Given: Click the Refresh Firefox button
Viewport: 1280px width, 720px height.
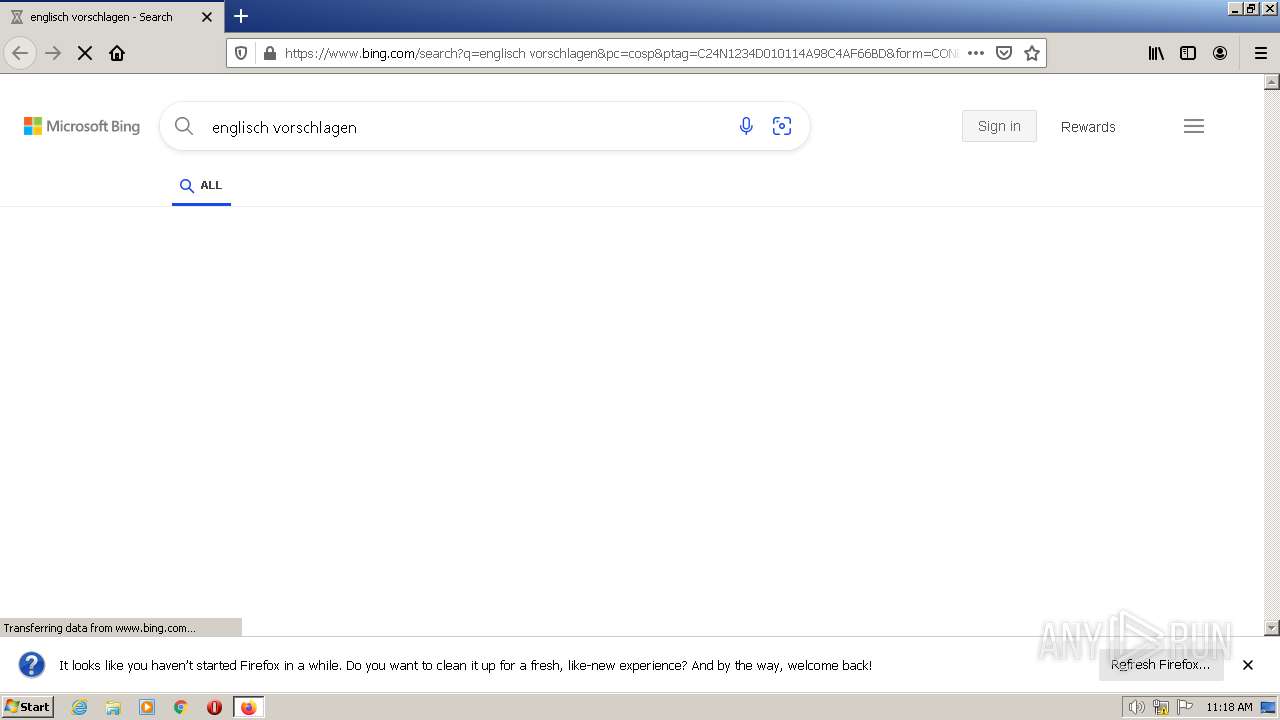Looking at the screenshot, I should coord(1161,665).
